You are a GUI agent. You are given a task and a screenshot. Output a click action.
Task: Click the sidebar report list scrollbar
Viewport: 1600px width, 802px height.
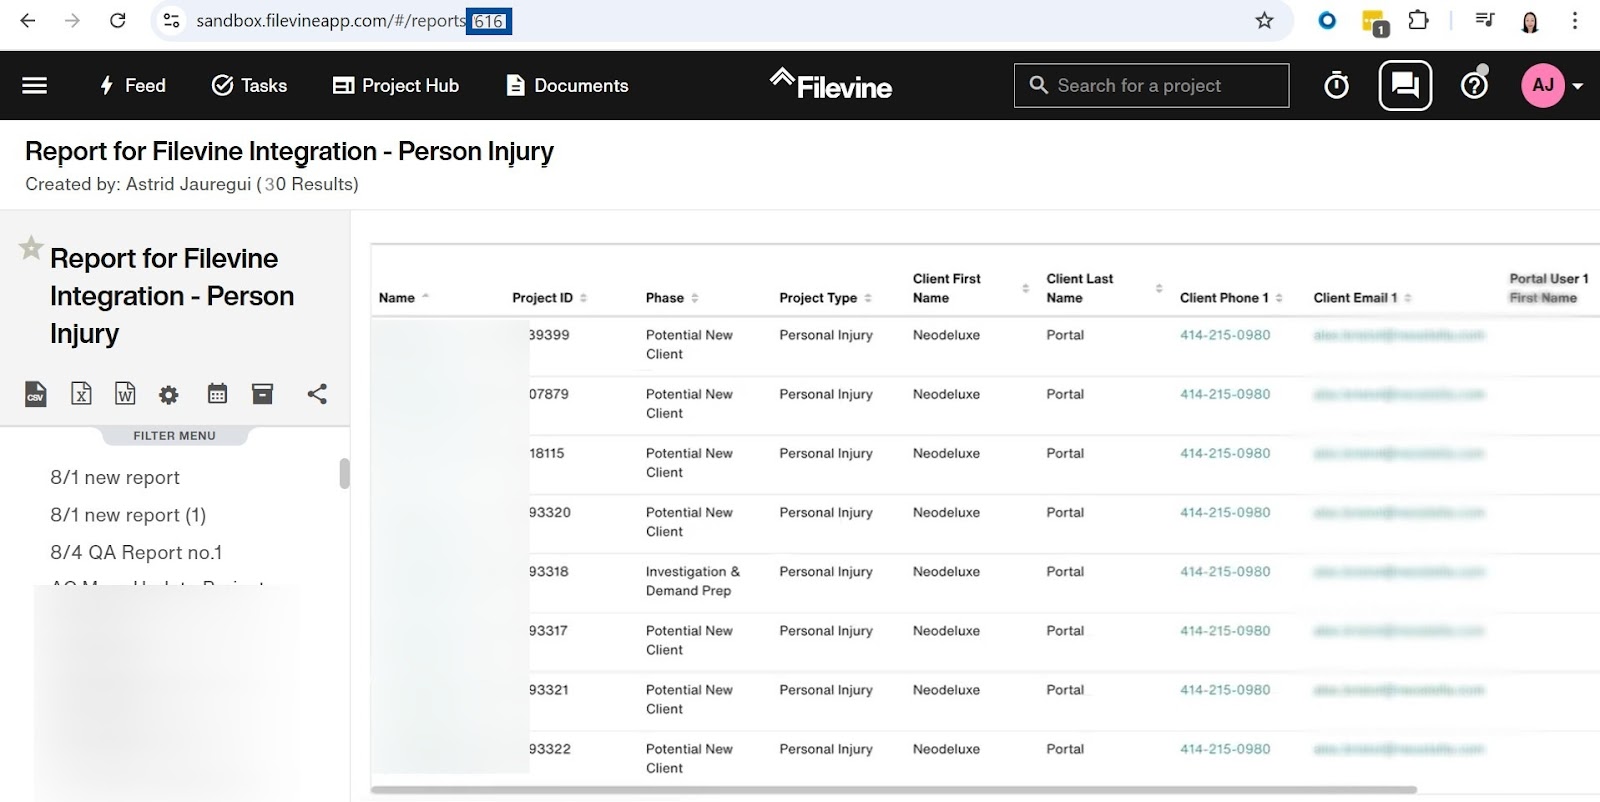click(x=344, y=473)
